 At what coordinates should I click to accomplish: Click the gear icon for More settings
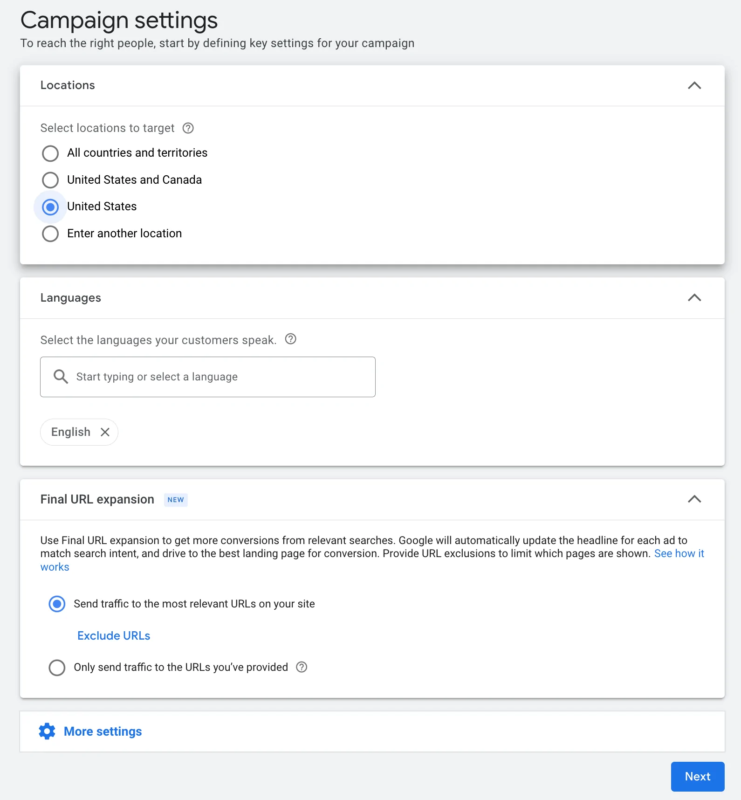pyautogui.click(x=47, y=731)
